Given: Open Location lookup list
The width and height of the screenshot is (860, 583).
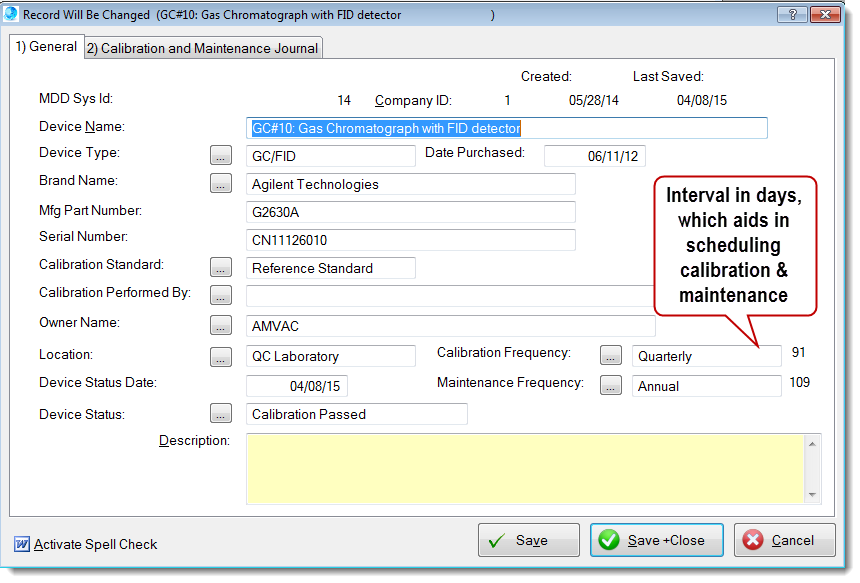Looking at the screenshot, I should coord(221,356).
